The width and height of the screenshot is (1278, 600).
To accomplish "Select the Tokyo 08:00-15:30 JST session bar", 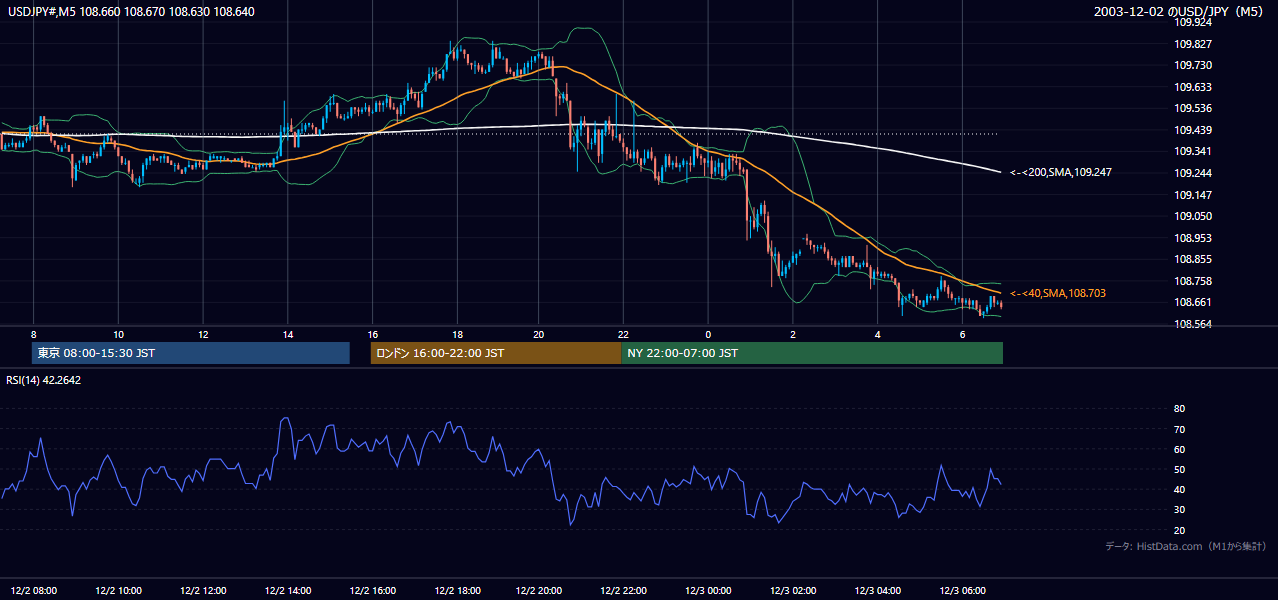I will [191, 353].
